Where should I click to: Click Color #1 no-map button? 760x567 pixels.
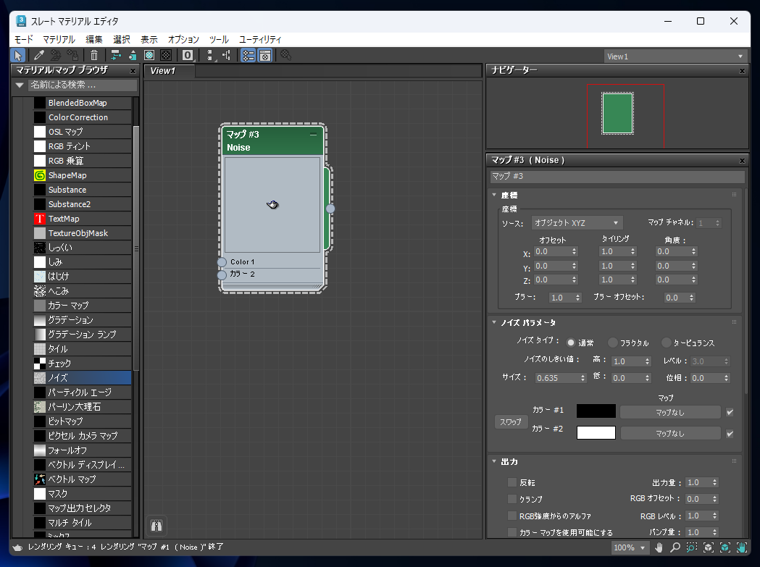click(670, 412)
